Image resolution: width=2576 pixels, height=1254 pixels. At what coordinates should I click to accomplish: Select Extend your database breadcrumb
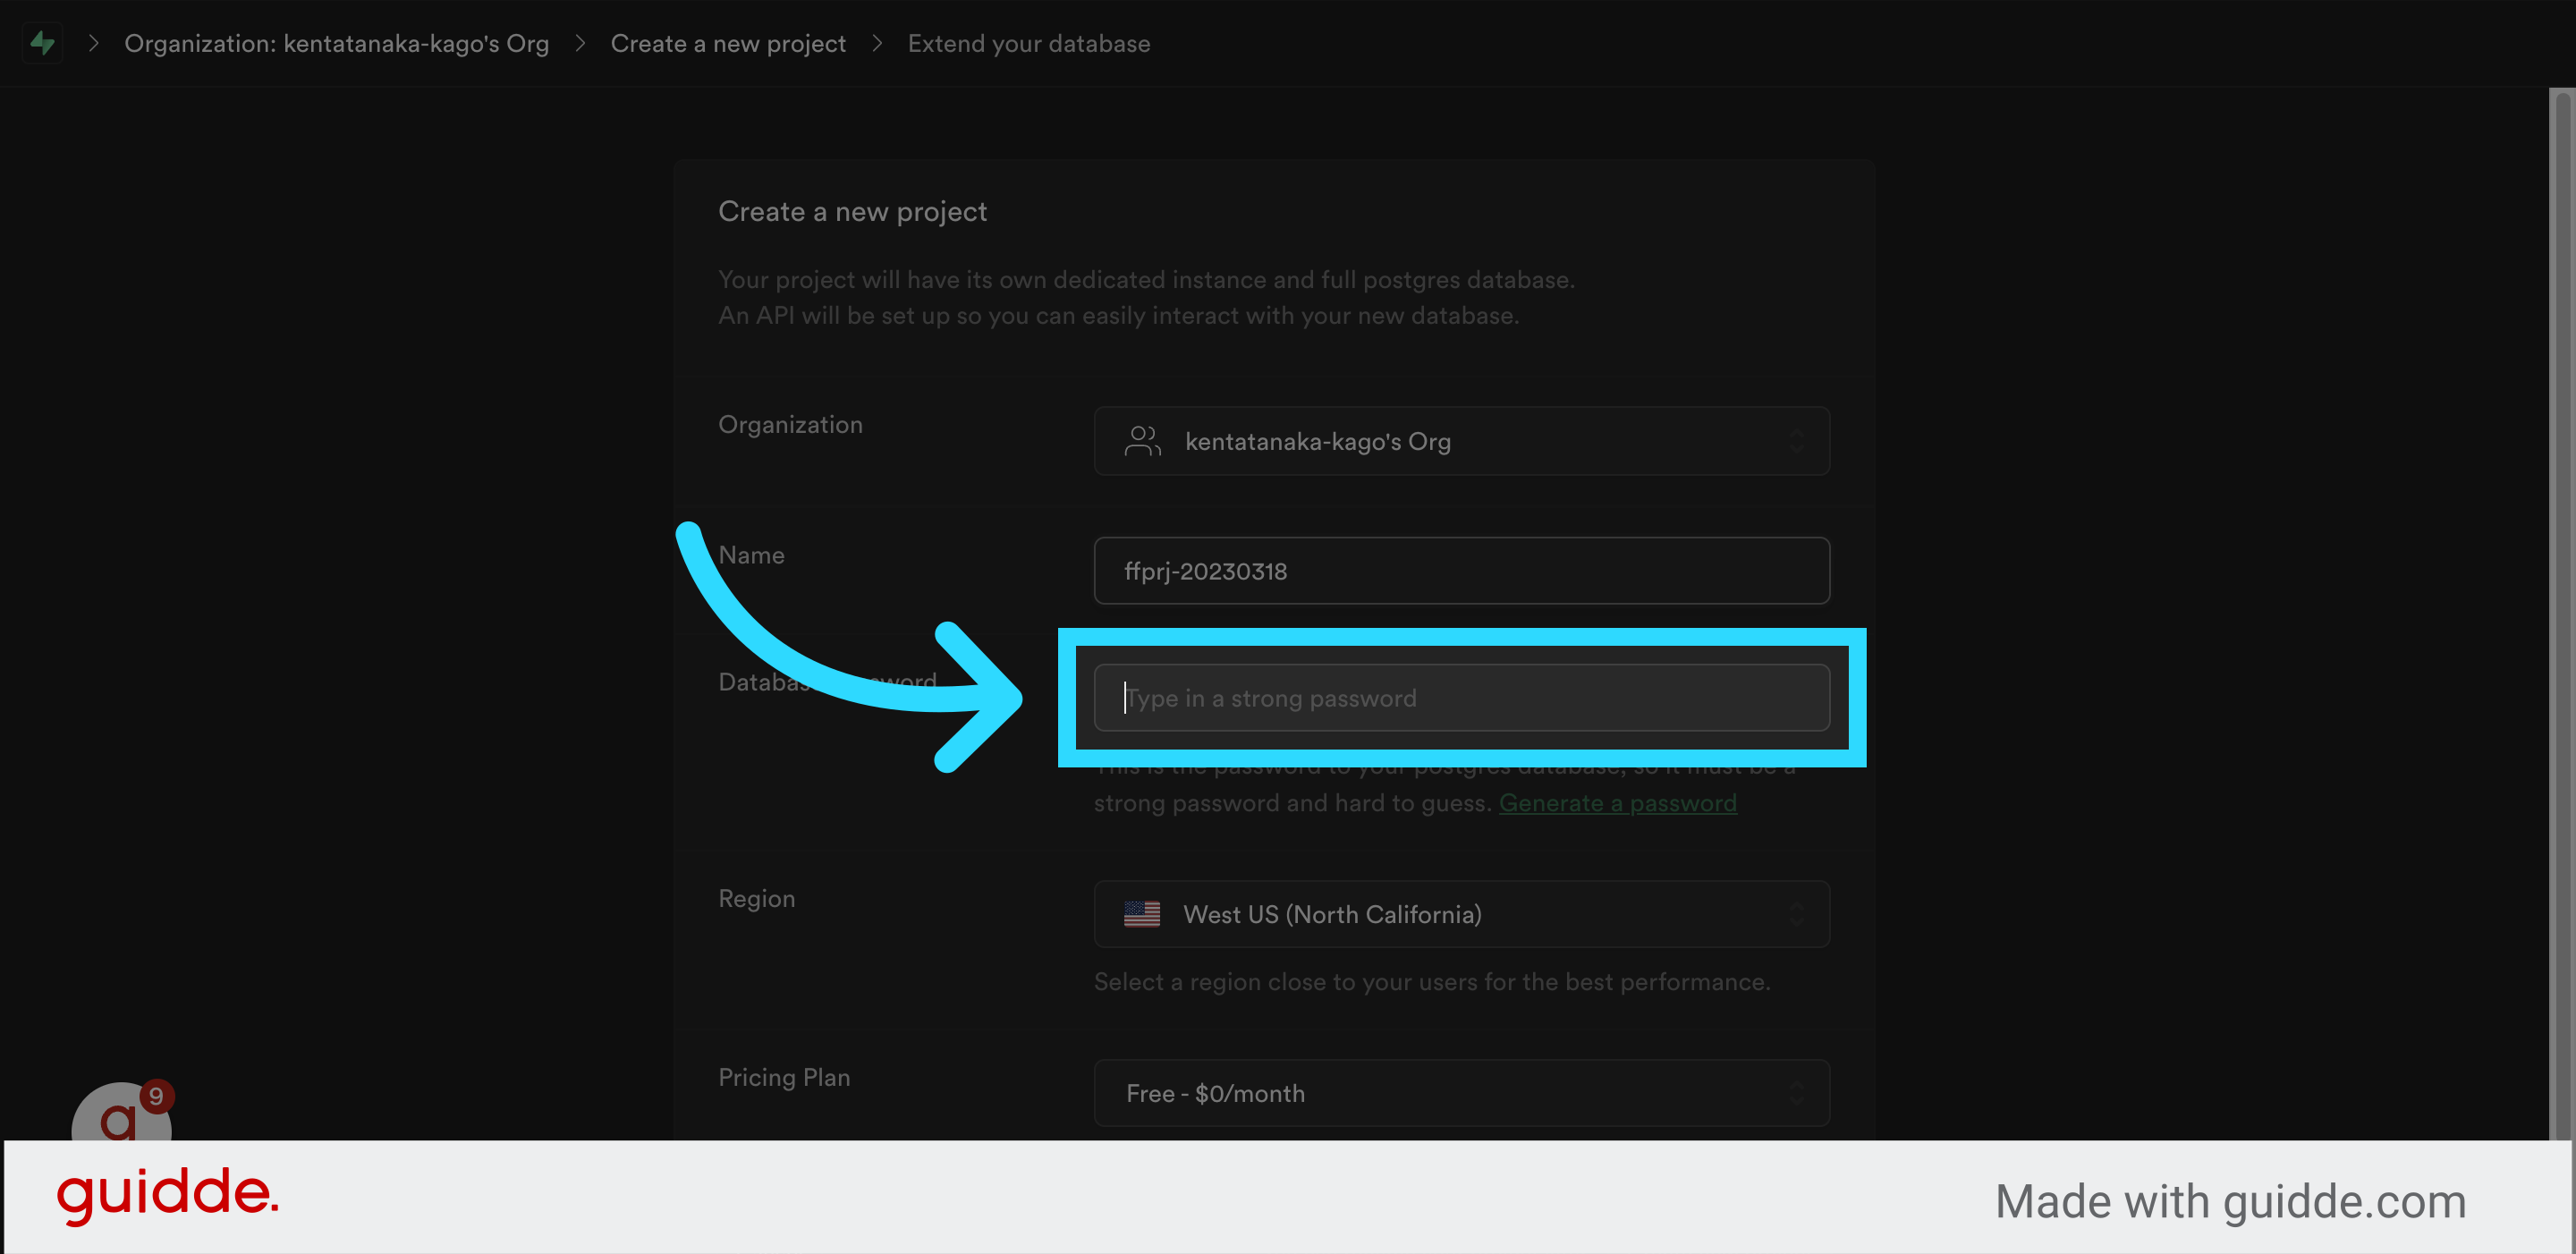click(x=1028, y=43)
